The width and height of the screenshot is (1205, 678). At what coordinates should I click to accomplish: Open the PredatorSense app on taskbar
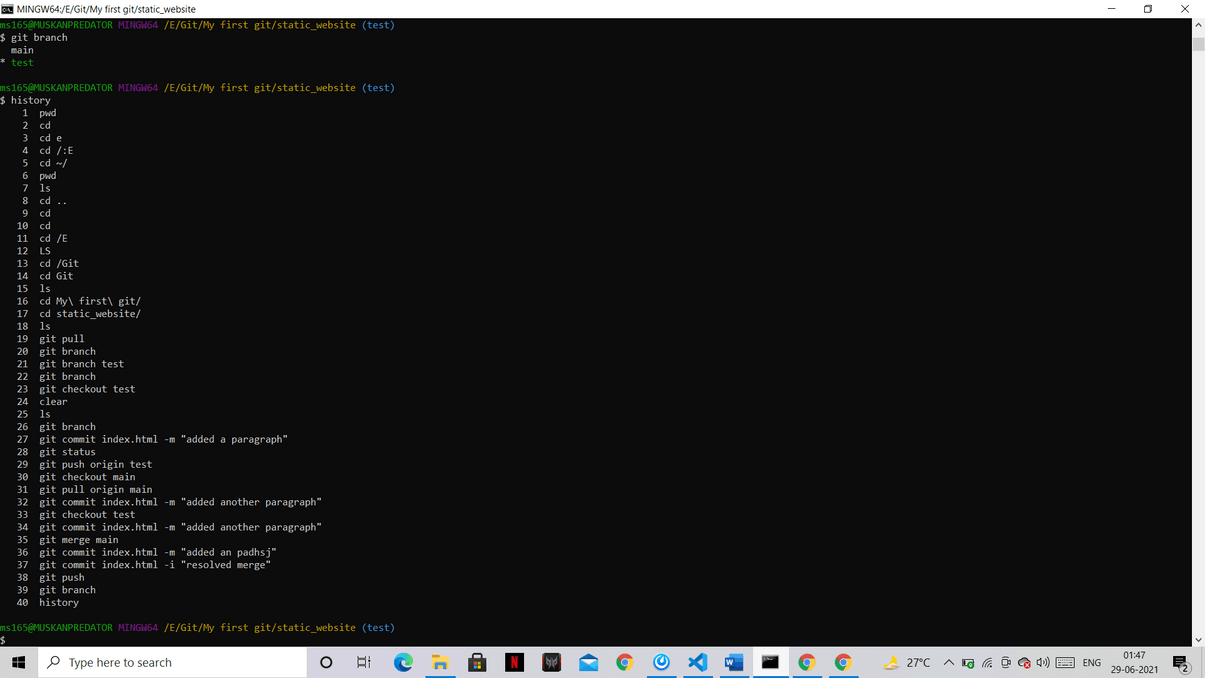click(x=551, y=662)
